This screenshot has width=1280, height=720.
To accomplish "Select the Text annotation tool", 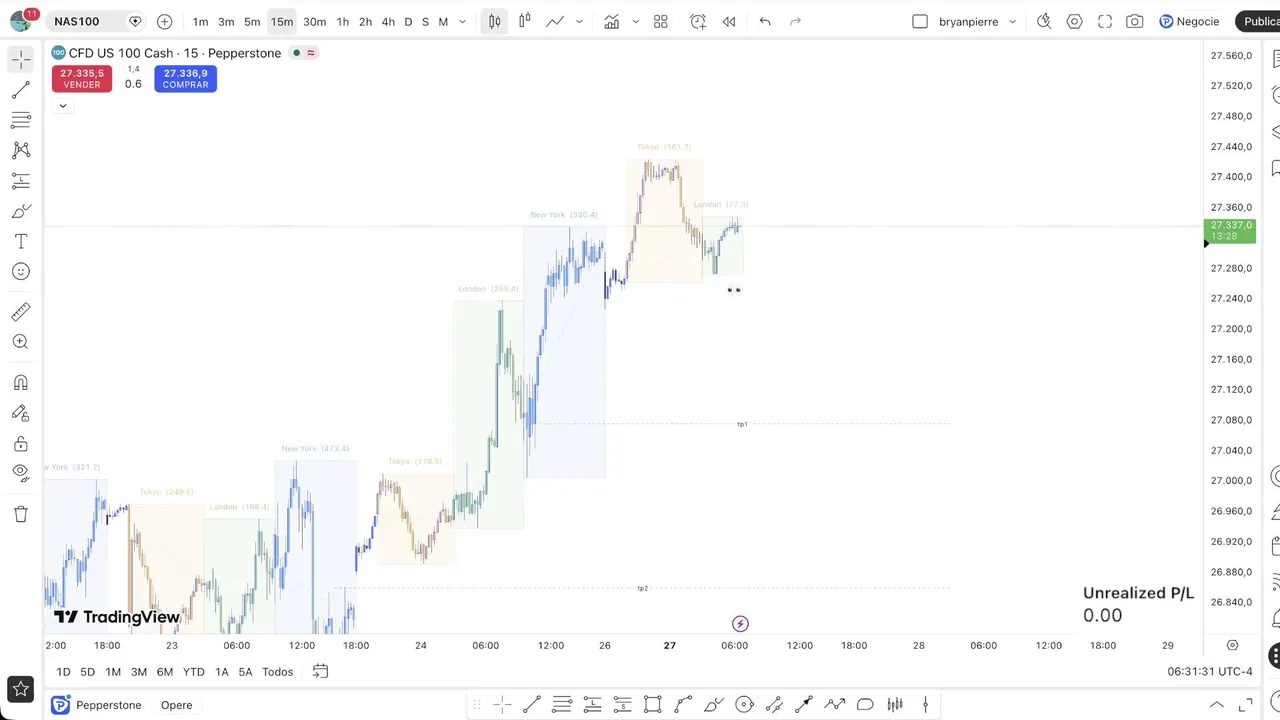I will [21, 242].
